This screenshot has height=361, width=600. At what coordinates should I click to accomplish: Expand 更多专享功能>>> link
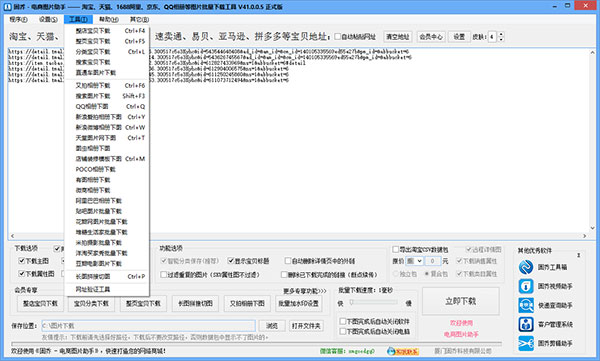click(x=305, y=291)
